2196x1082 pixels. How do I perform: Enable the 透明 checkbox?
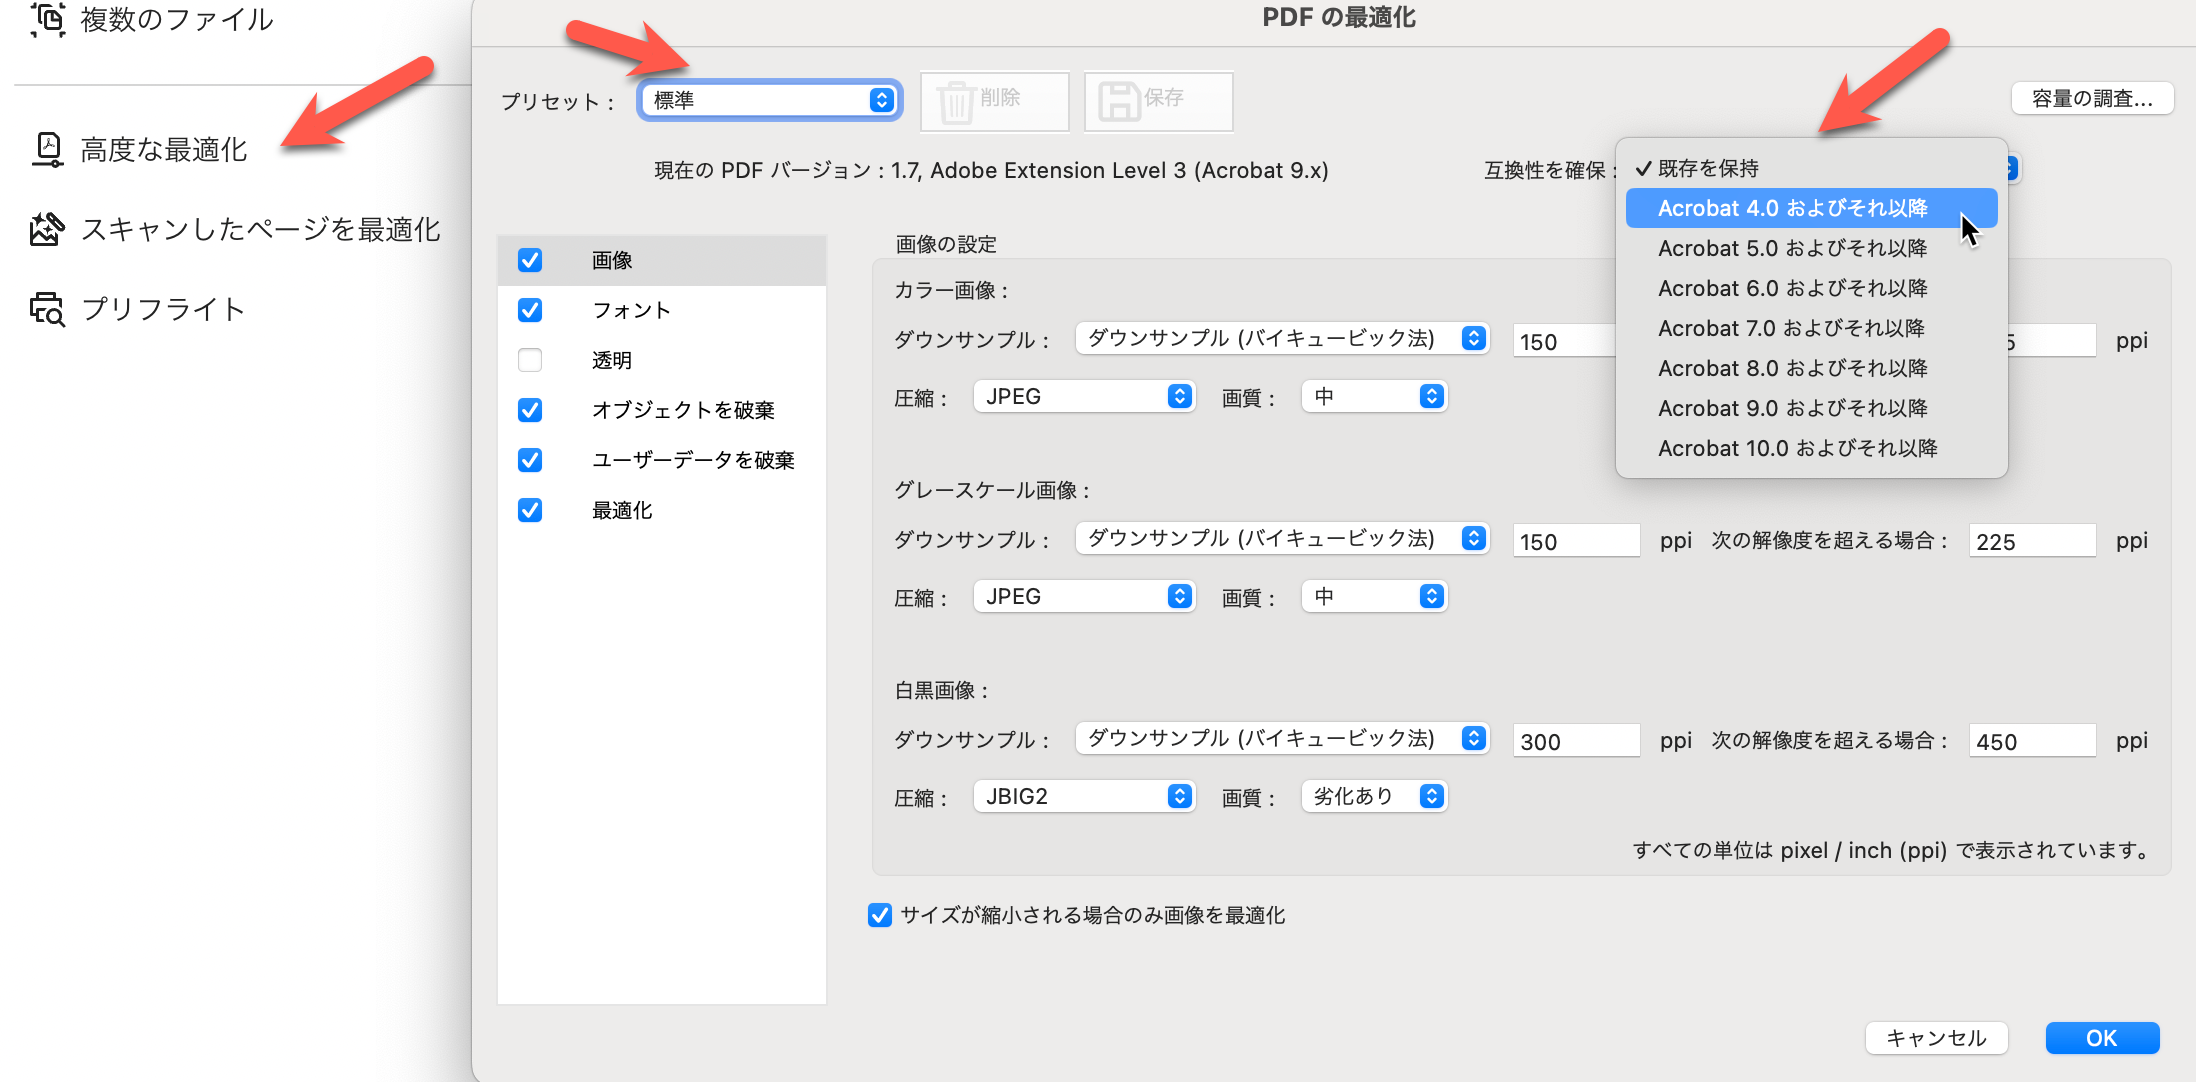coord(529,360)
